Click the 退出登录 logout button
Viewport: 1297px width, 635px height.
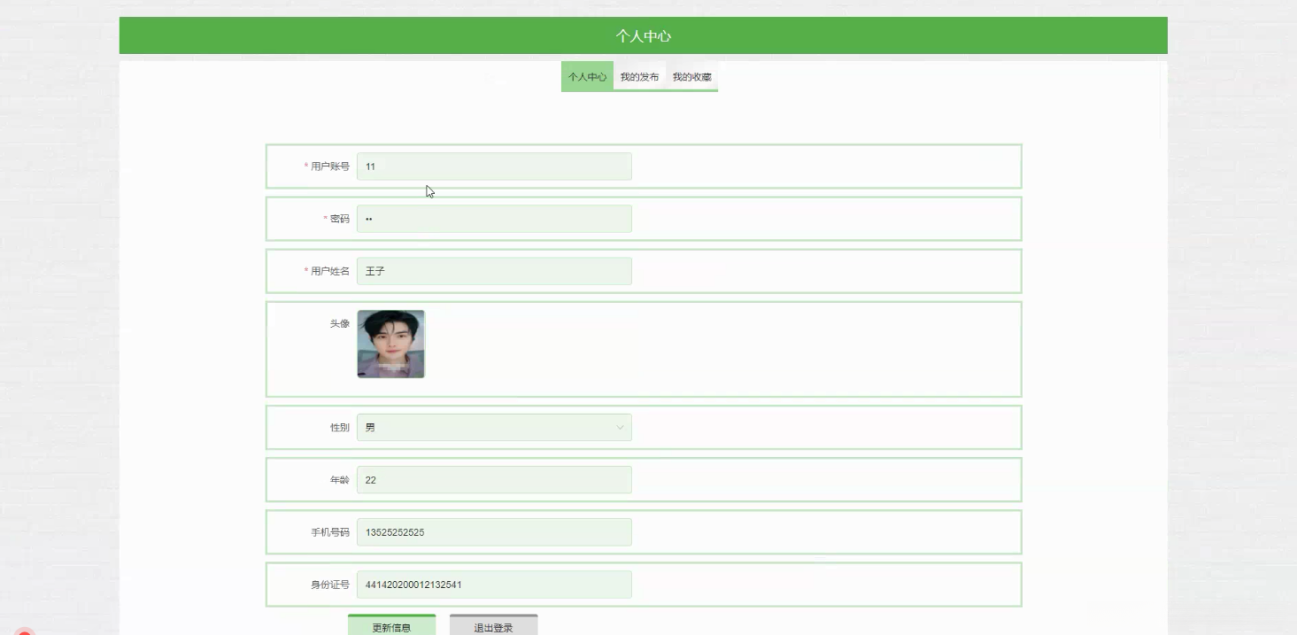tap(493, 625)
